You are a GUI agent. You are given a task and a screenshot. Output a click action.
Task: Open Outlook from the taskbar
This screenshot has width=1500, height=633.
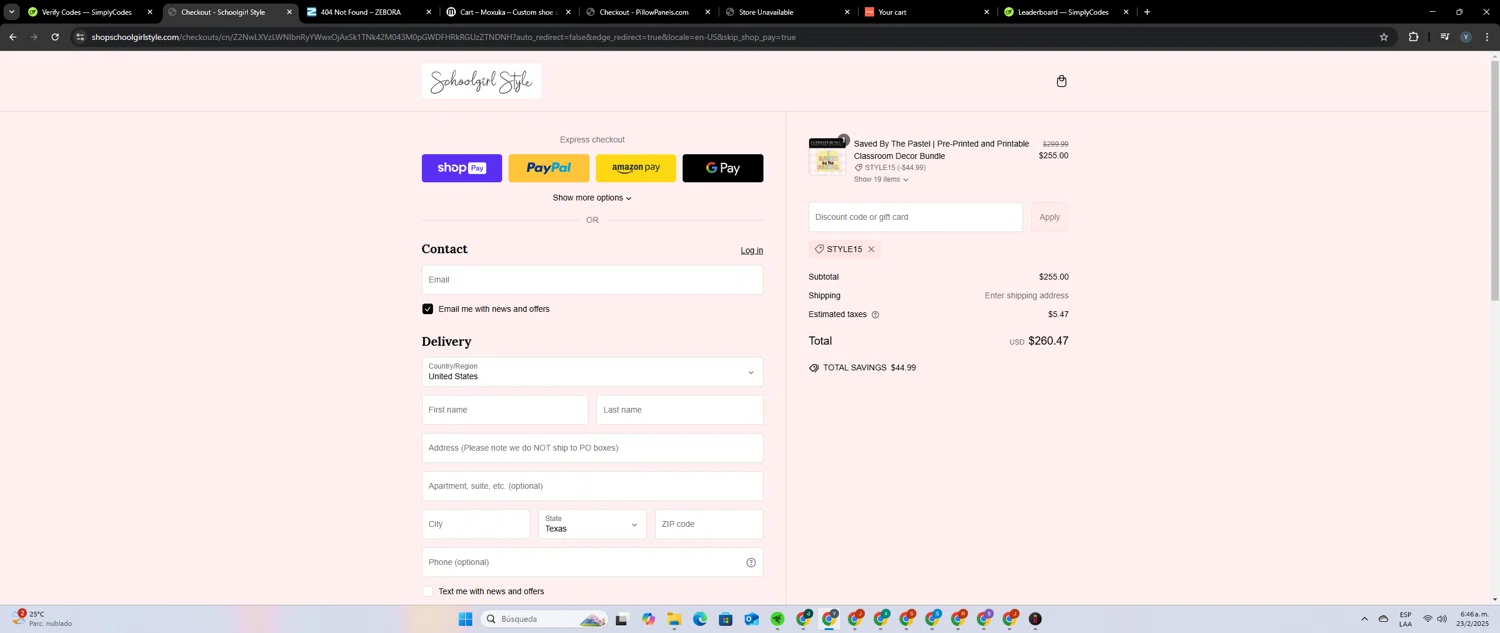tap(751, 619)
